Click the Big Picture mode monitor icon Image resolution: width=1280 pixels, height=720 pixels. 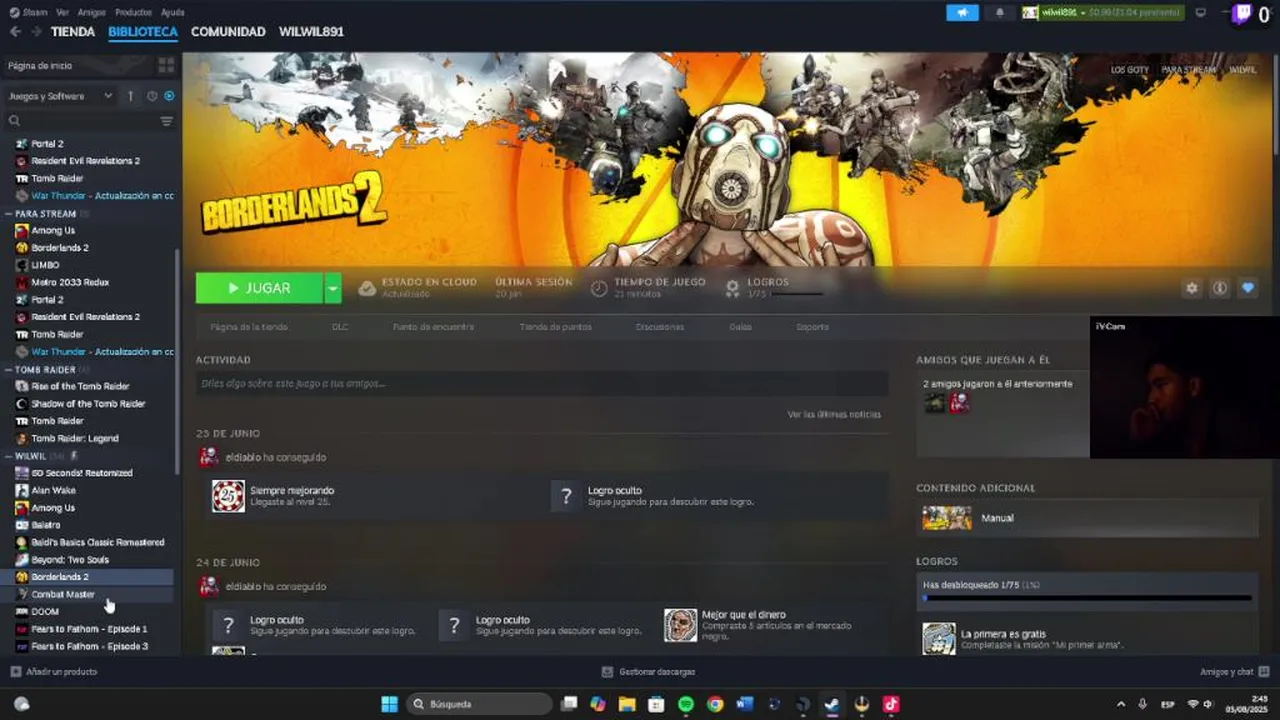[x=1201, y=13]
